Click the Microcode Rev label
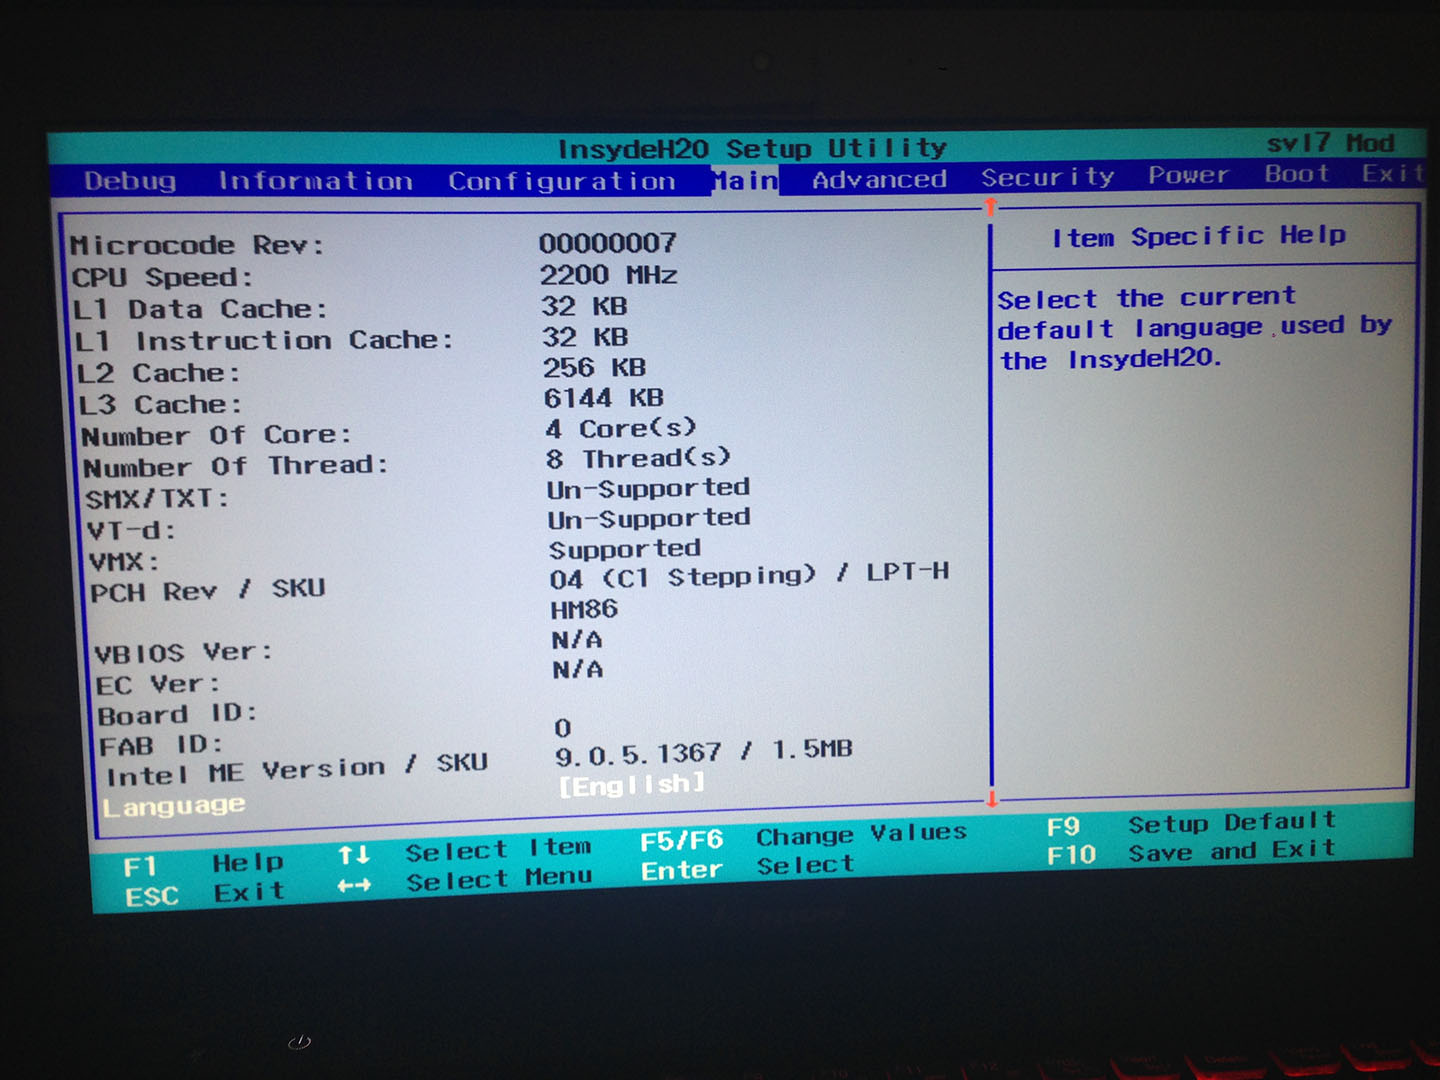This screenshot has width=1440, height=1080. pyautogui.click(x=197, y=245)
